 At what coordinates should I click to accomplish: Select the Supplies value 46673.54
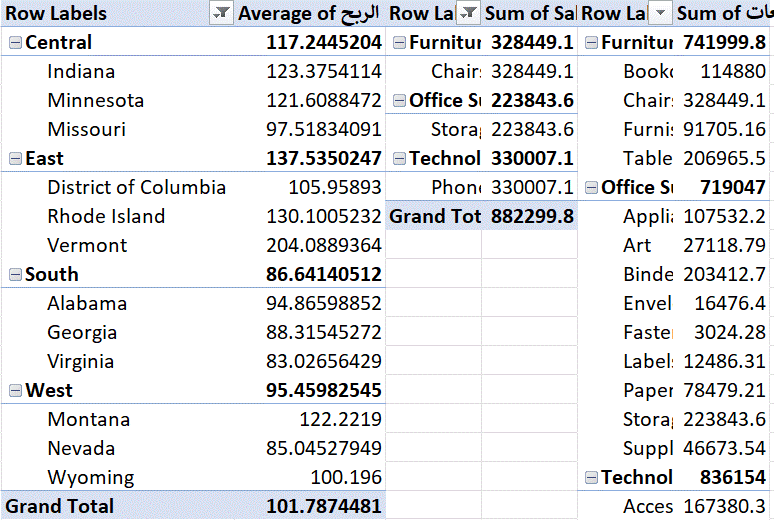tap(724, 449)
